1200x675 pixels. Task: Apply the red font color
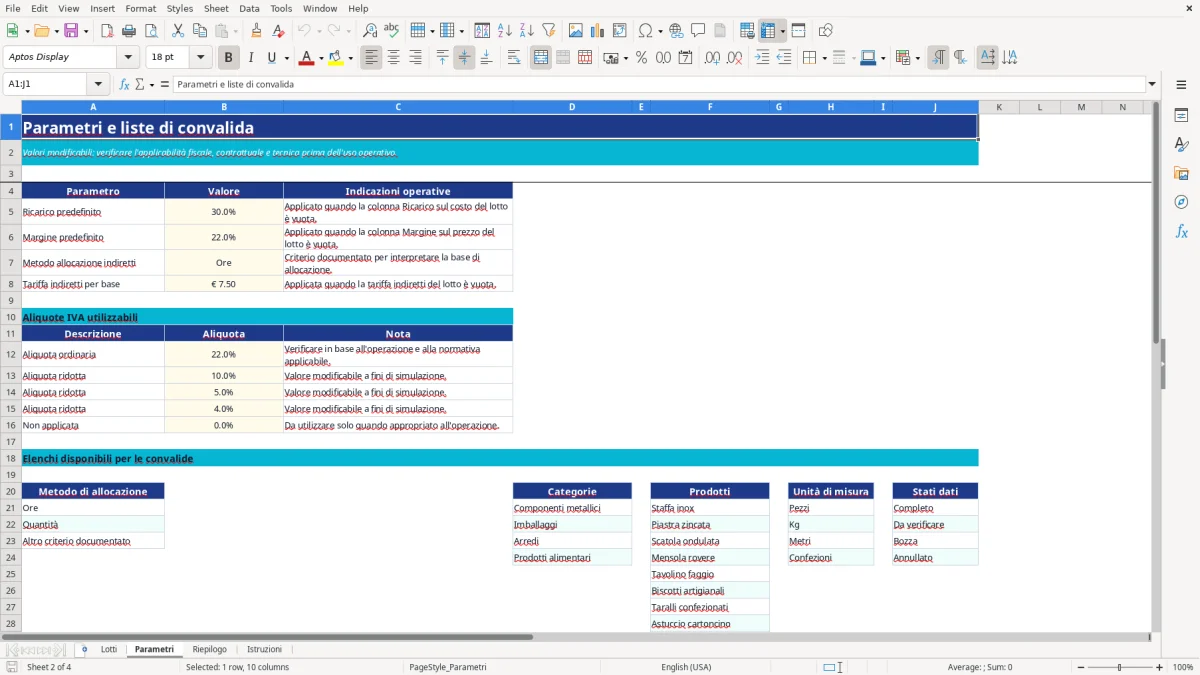(307, 58)
